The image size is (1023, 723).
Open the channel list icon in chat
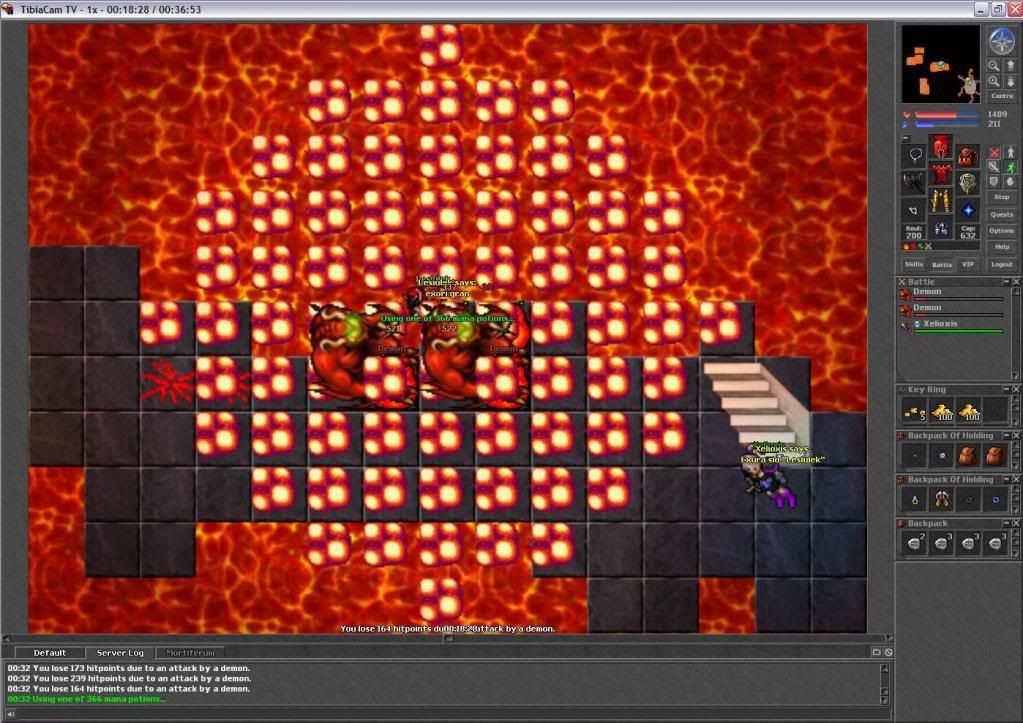tap(876, 652)
